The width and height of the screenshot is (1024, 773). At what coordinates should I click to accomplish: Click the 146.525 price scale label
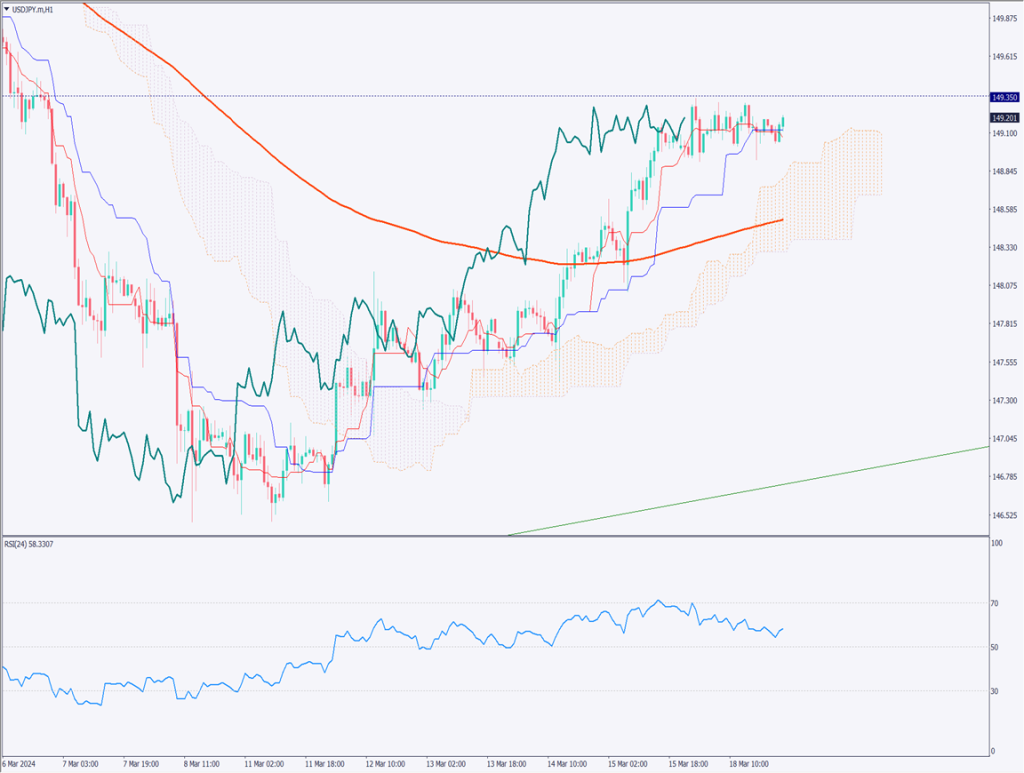point(1004,516)
